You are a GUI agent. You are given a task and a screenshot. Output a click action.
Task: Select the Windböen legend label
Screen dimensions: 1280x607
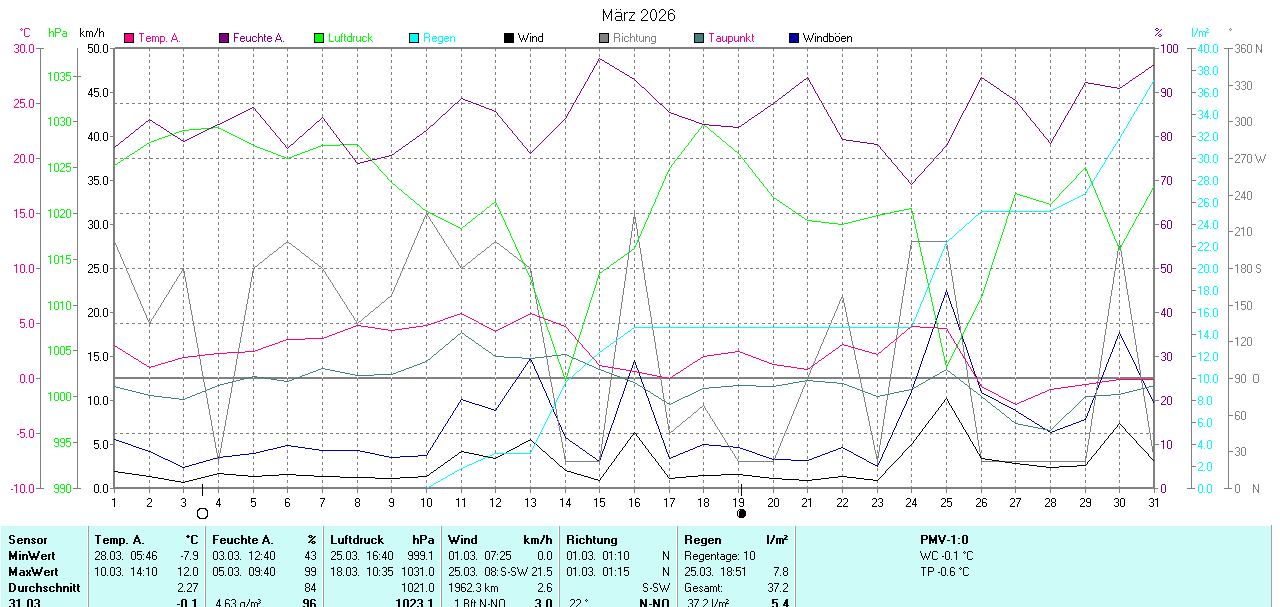(827, 38)
